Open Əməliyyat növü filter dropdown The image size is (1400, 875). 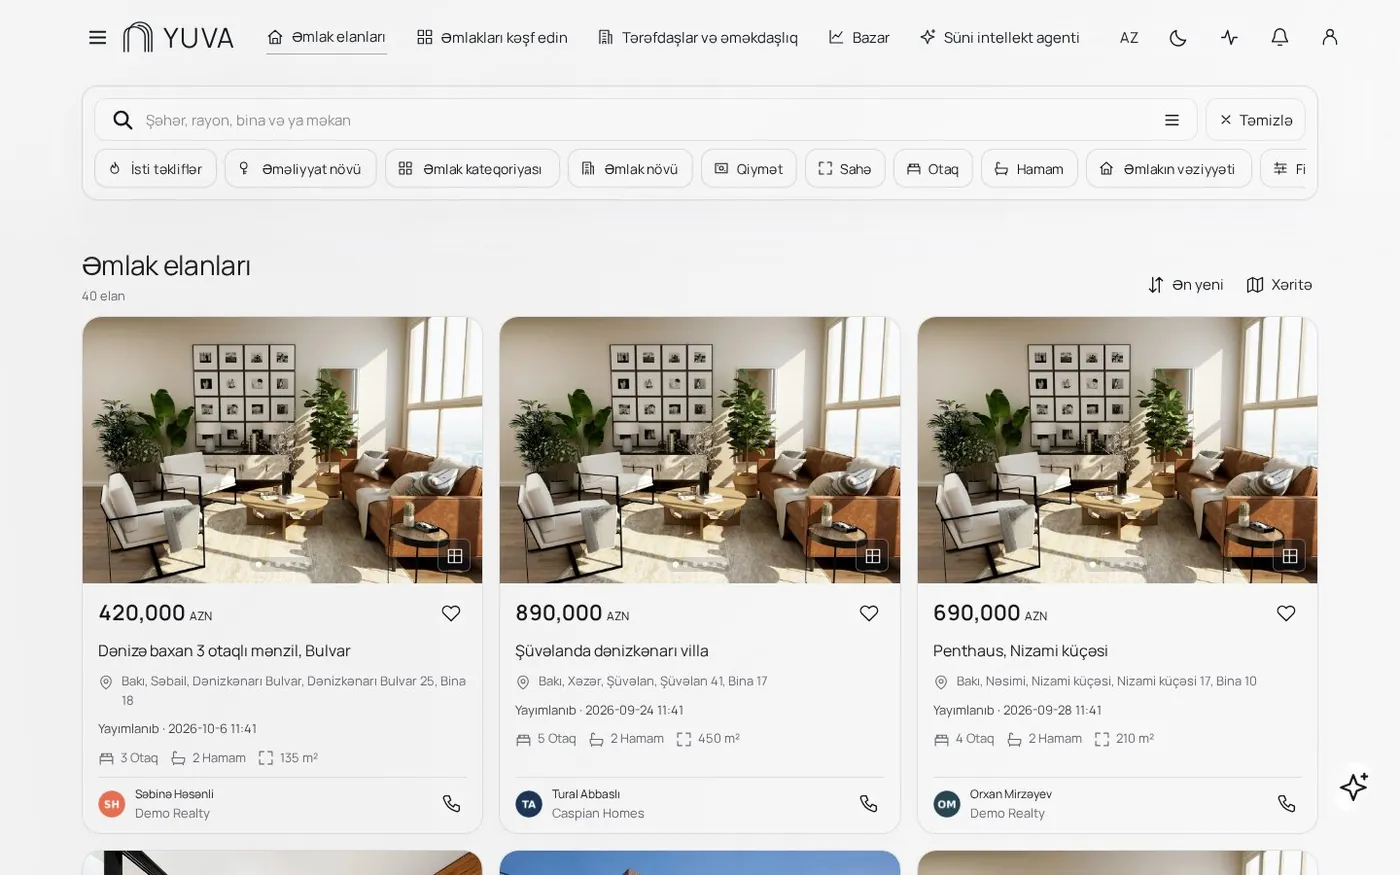300,169
